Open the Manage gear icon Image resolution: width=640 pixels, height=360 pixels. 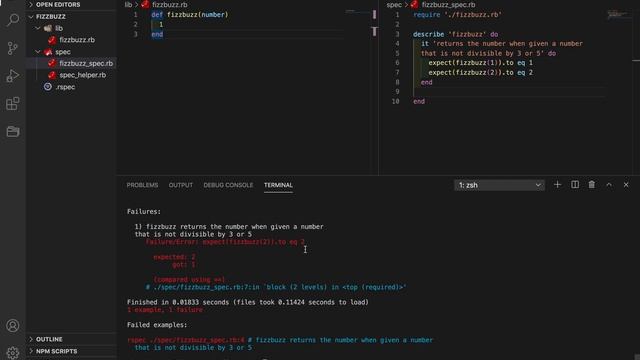tap(13, 352)
